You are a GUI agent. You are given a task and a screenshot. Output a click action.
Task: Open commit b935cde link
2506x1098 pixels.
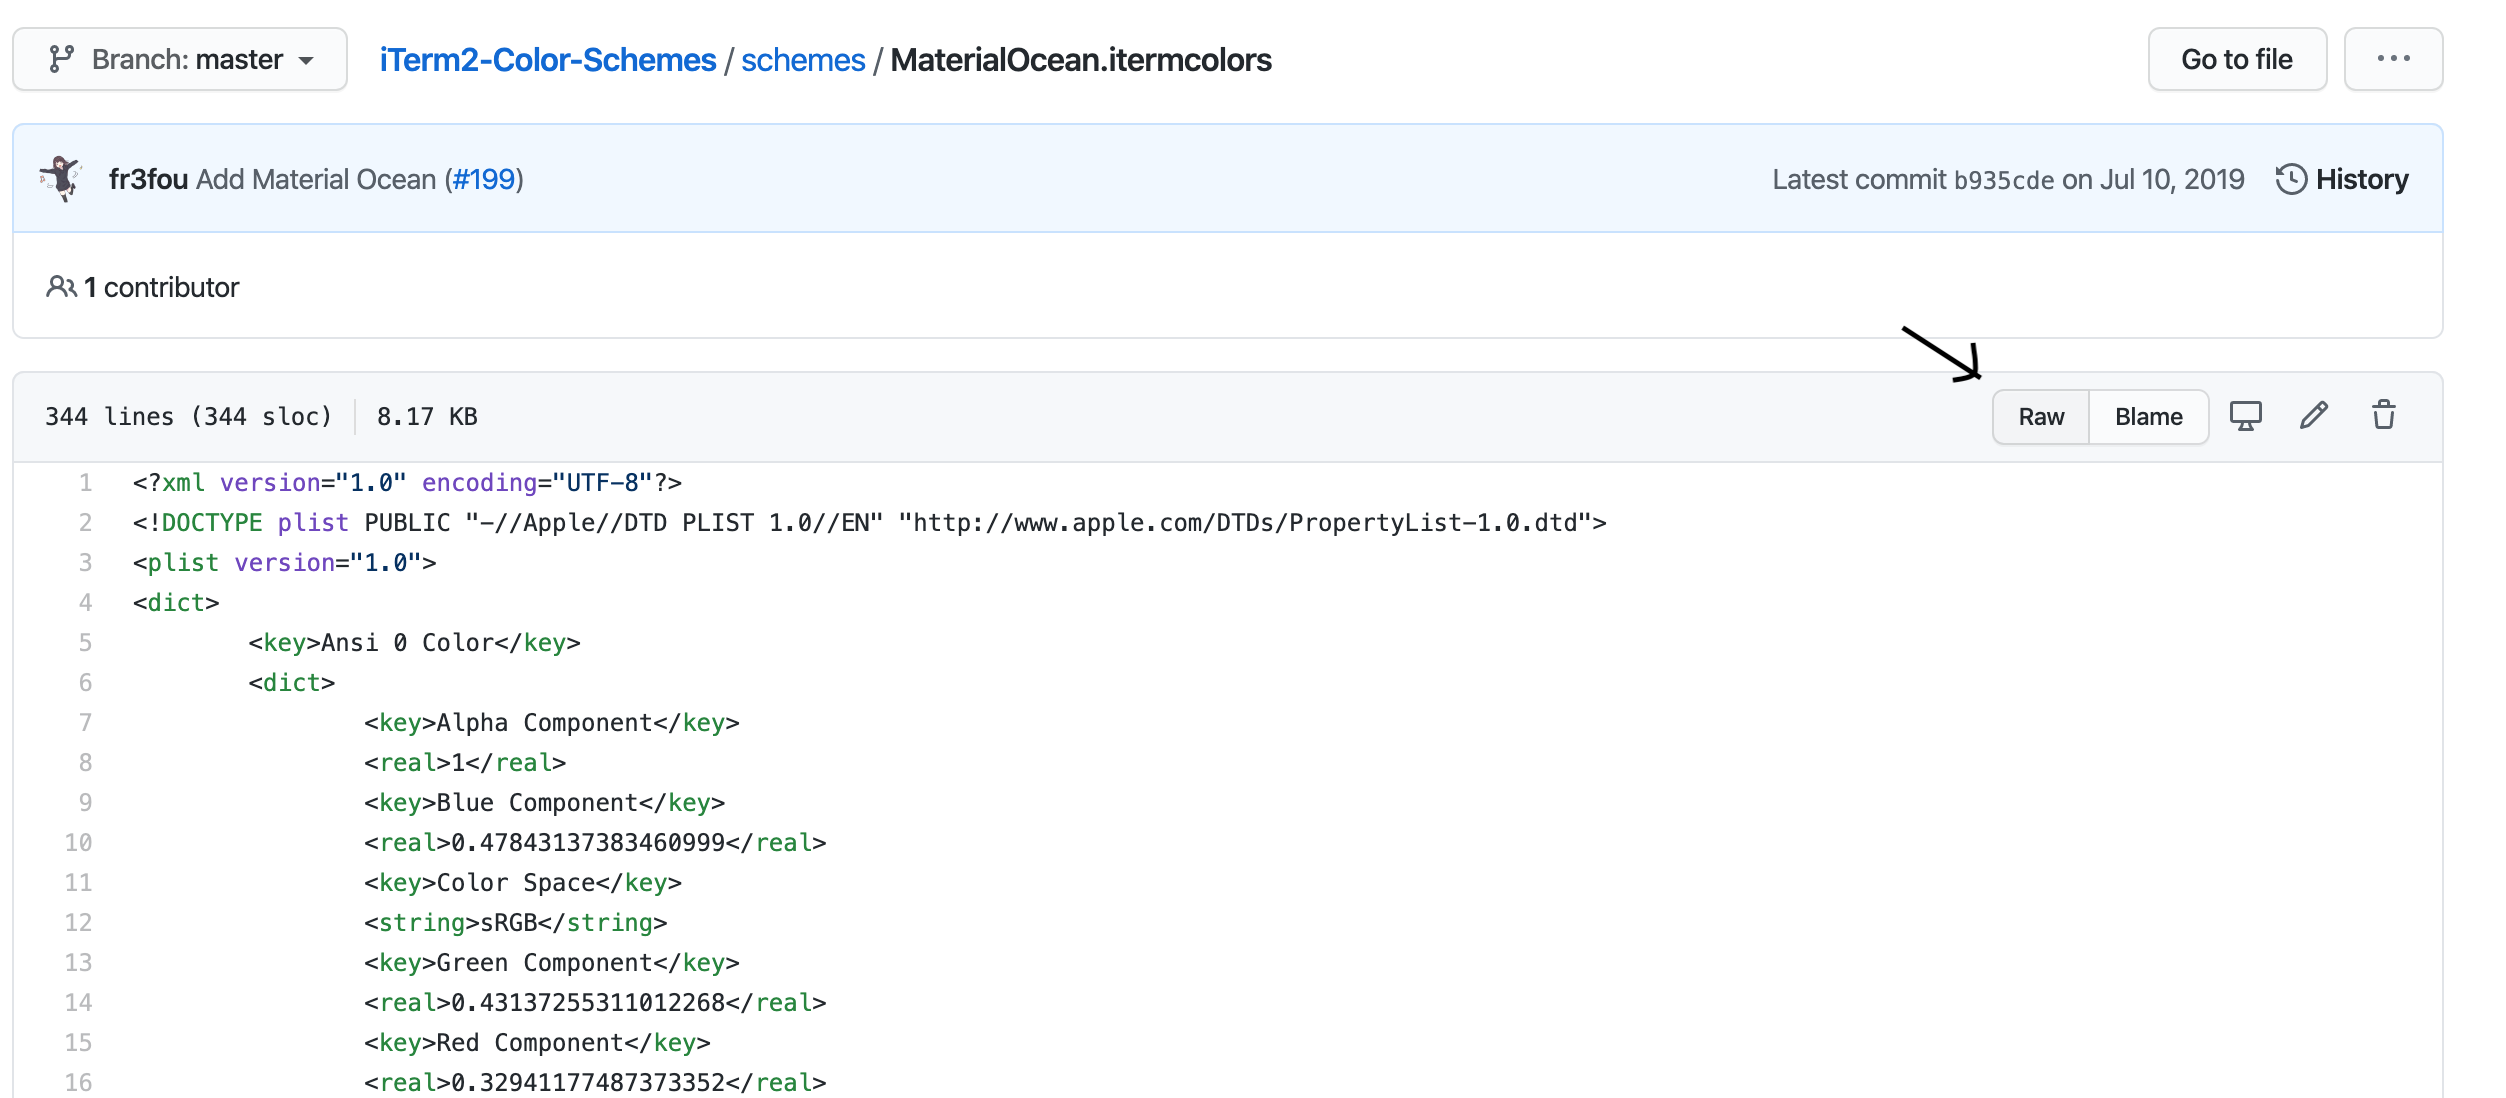coord(2003,181)
